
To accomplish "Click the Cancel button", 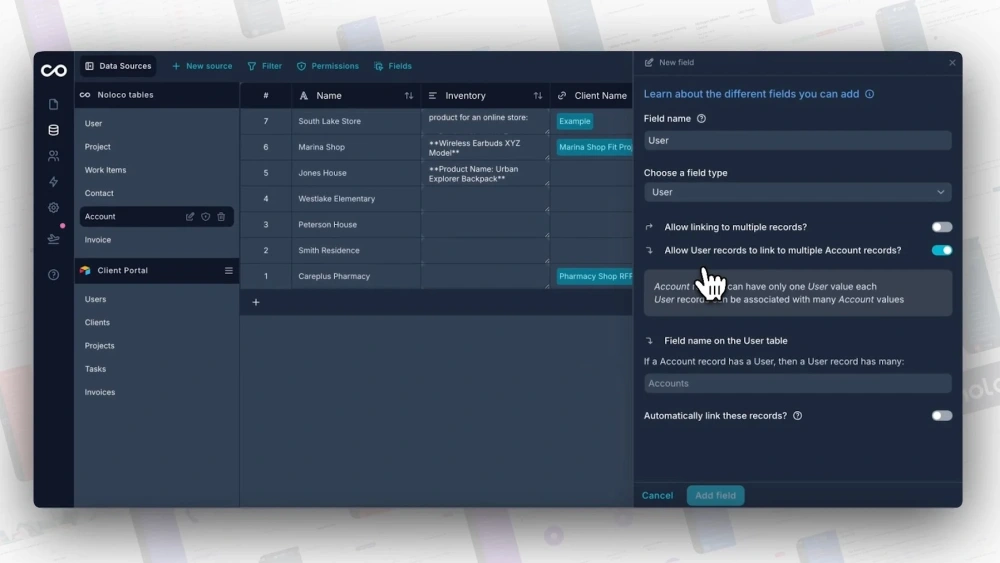I will [x=657, y=495].
